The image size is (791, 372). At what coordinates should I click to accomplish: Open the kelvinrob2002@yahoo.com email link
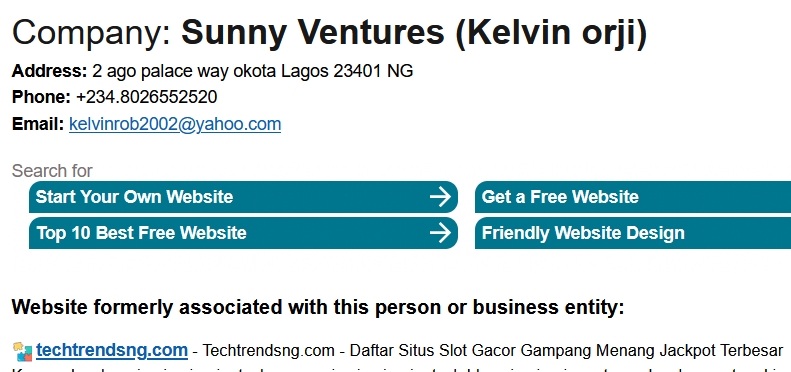click(x=175, y=124)
